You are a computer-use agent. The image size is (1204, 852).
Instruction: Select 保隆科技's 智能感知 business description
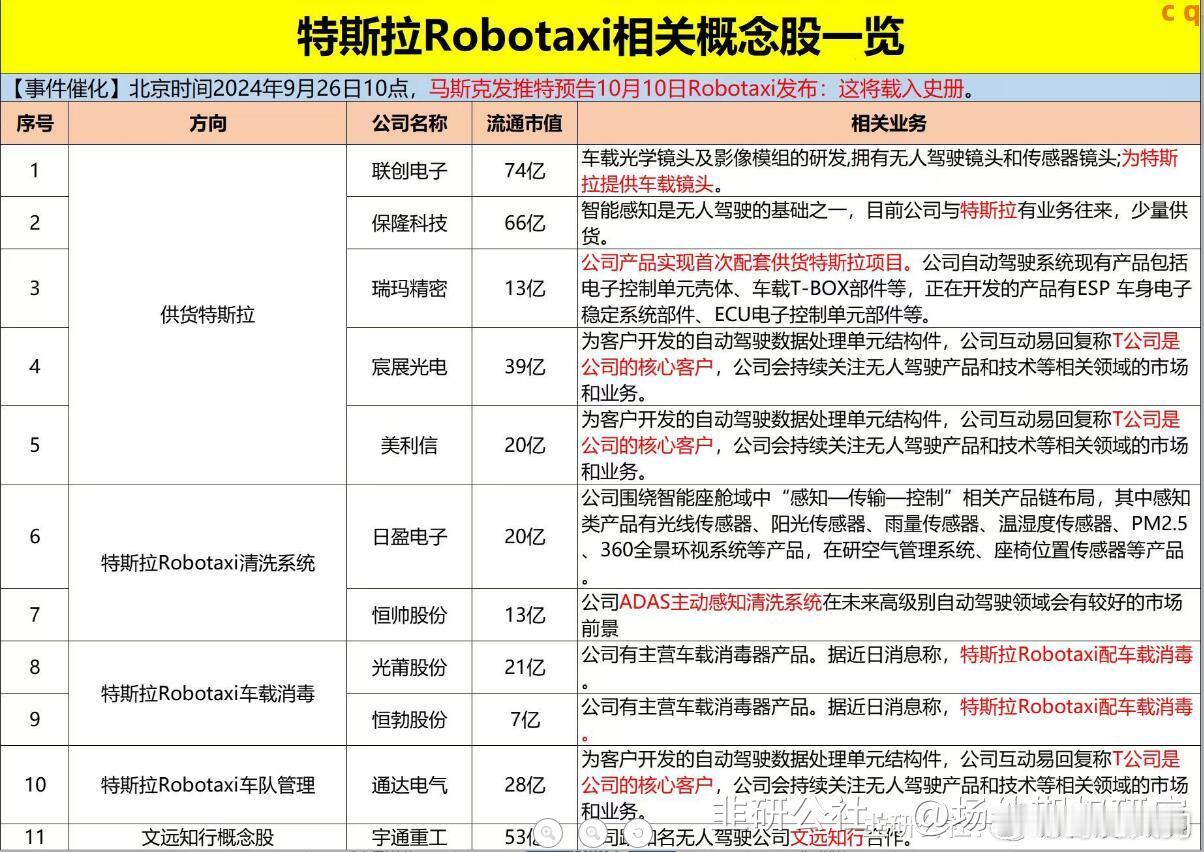(x=889, y=223)
